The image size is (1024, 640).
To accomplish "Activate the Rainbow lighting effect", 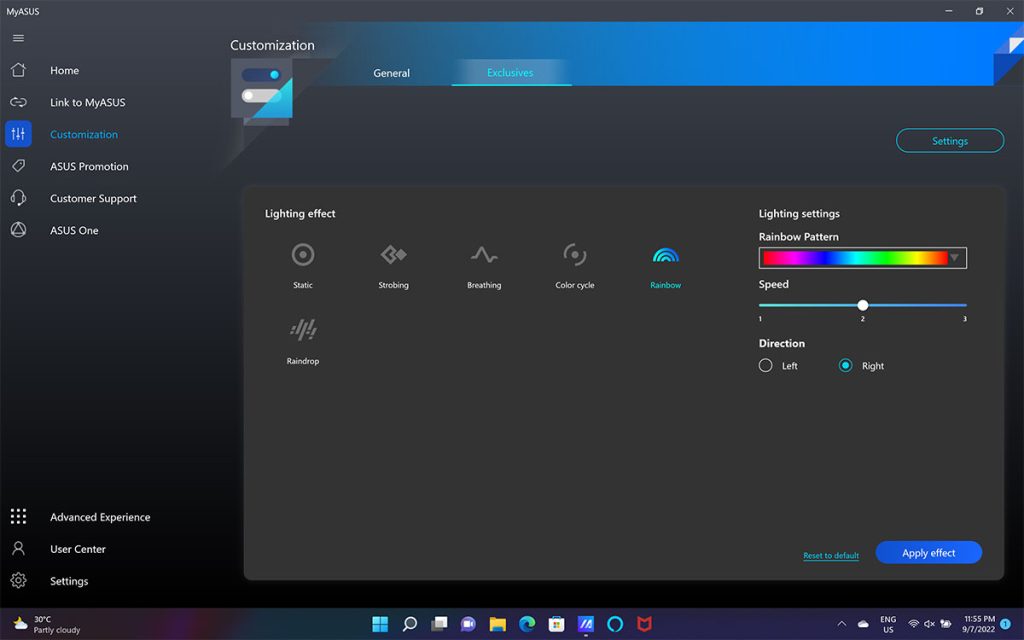I will click(665, 256).
